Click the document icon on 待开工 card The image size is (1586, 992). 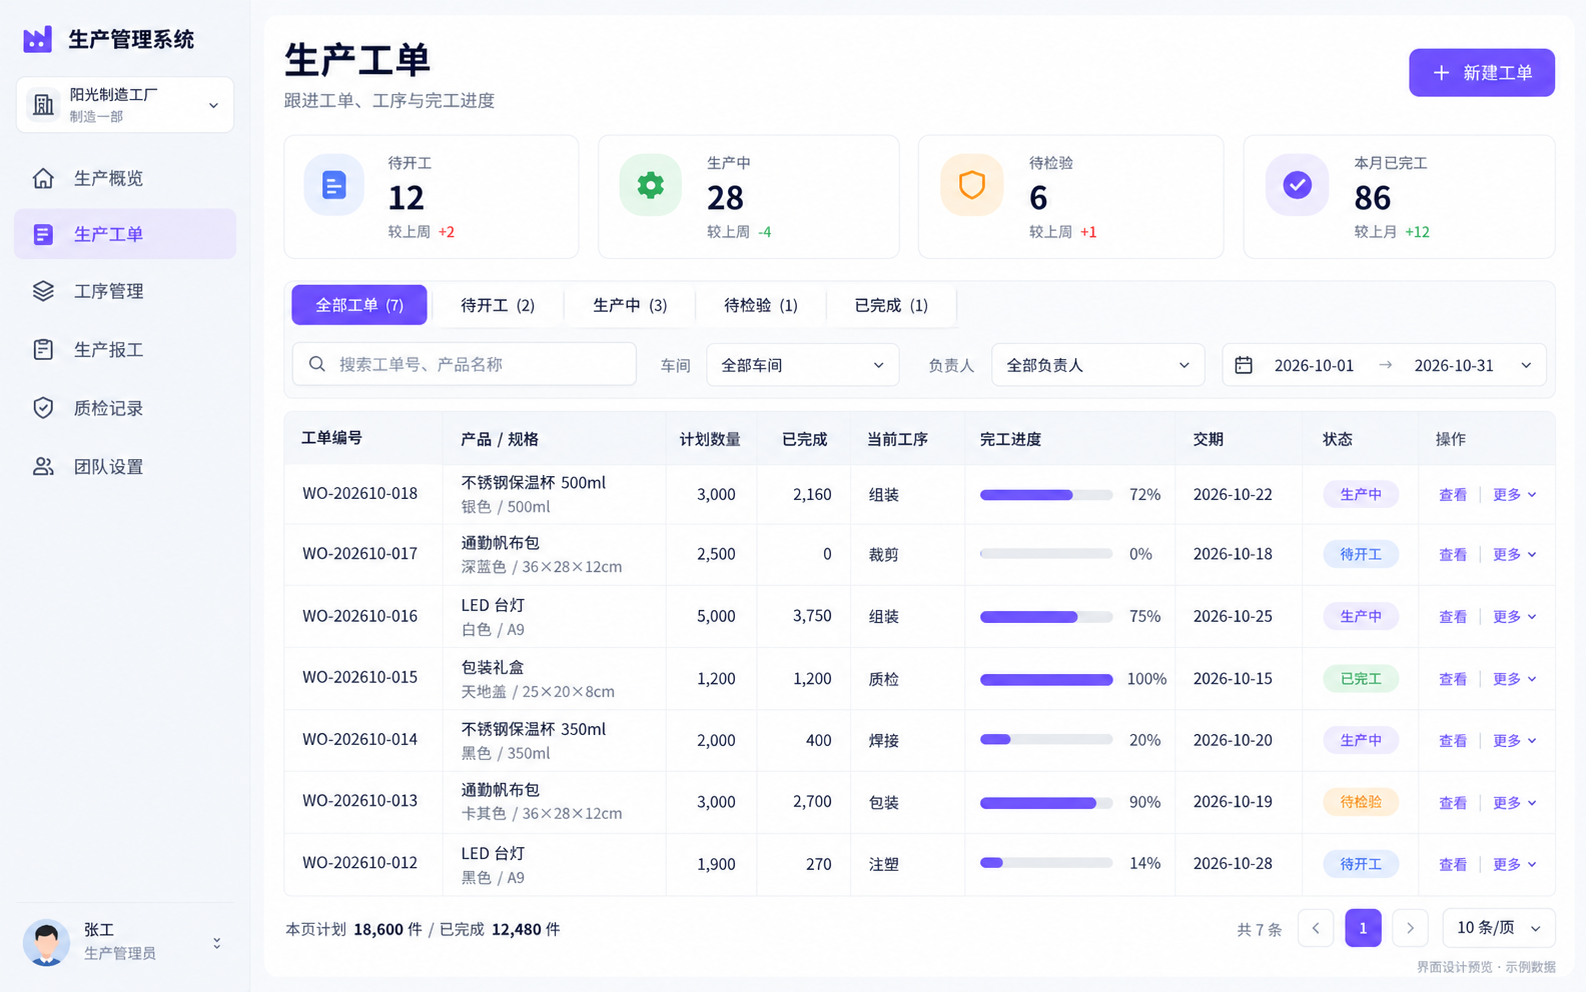[334, 185]
